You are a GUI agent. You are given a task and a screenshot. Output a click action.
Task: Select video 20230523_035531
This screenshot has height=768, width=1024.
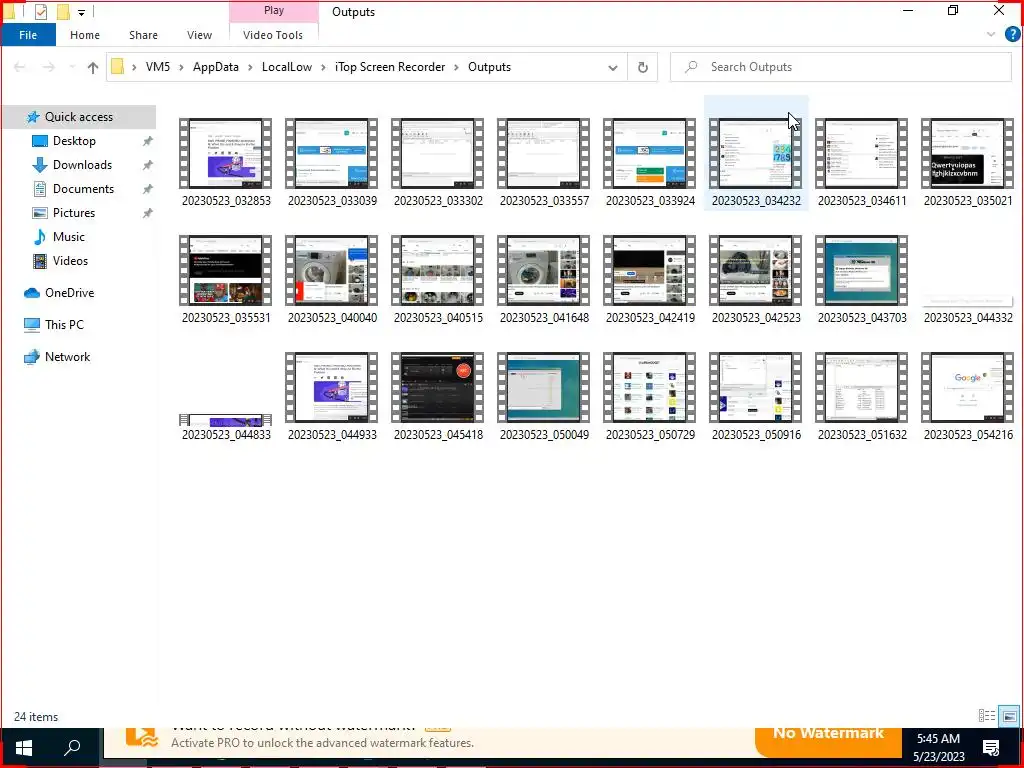point(226,280)
